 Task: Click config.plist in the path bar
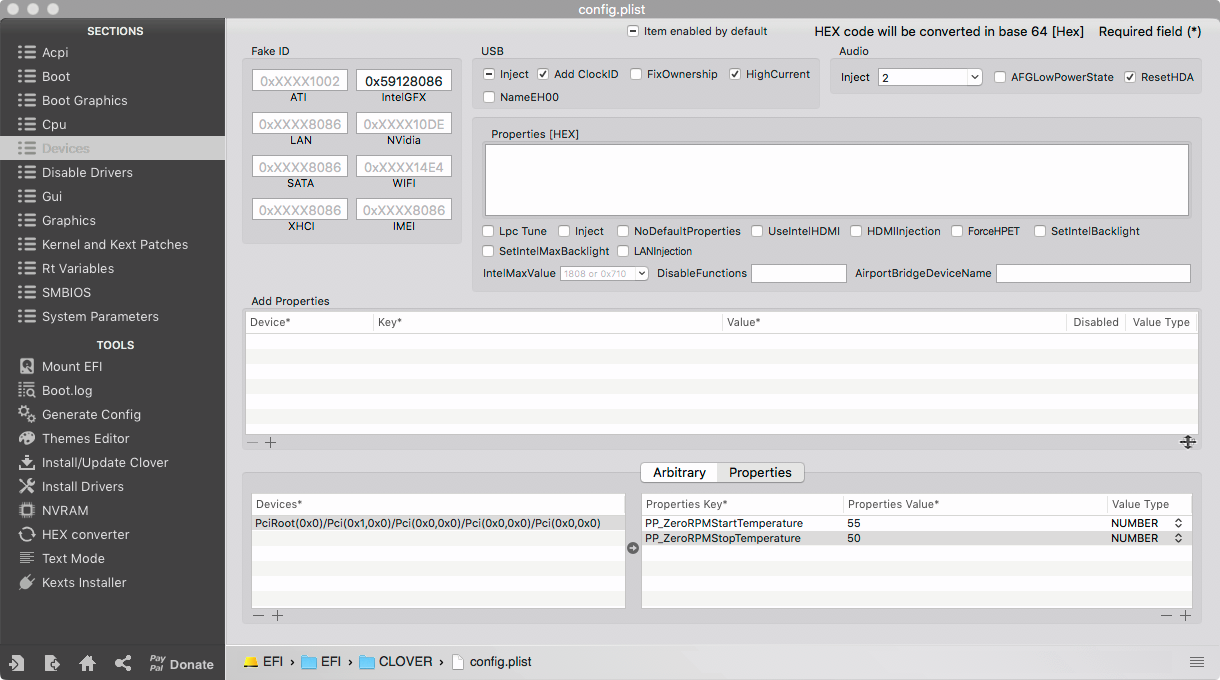492,662
